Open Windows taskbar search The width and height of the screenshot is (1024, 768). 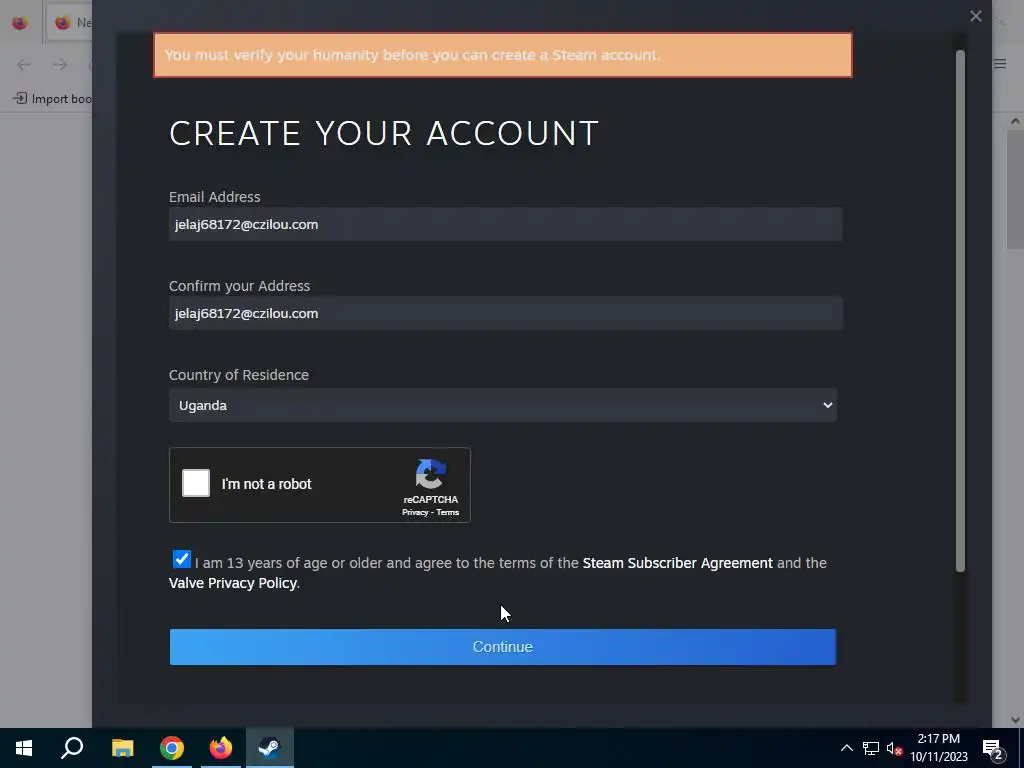pyautogui.click(x=72, y=748)
